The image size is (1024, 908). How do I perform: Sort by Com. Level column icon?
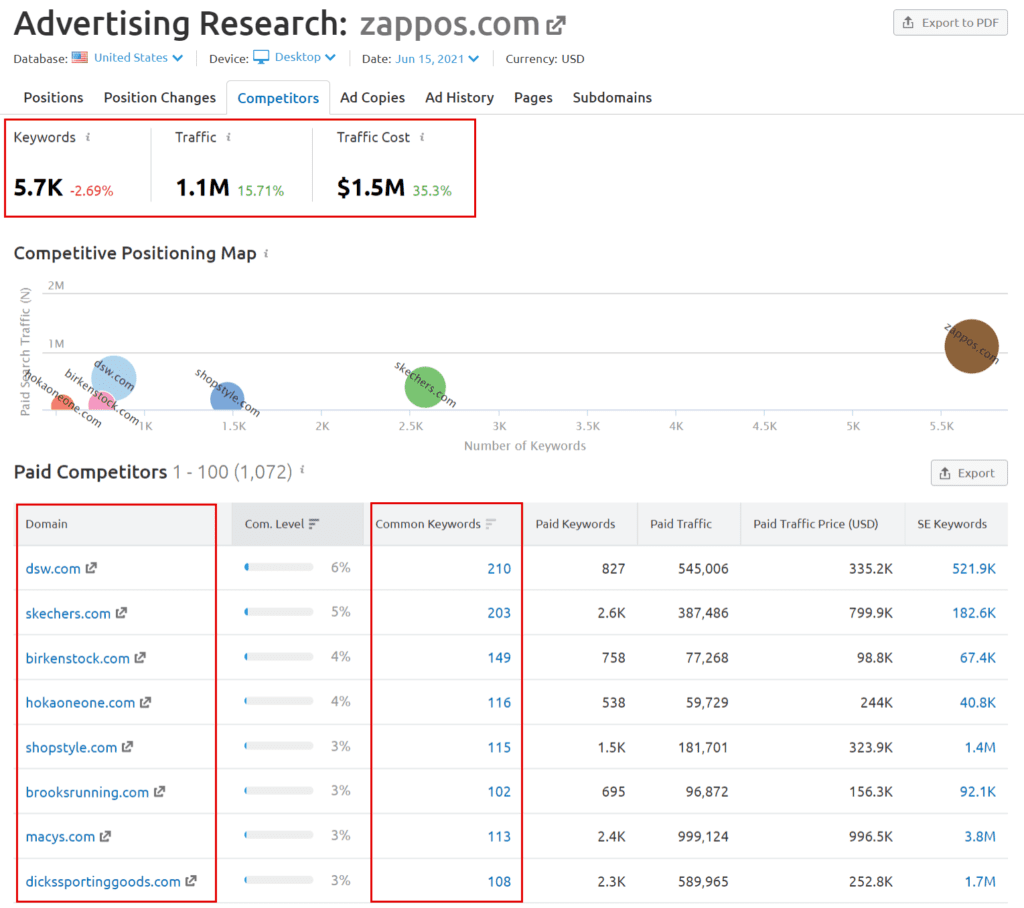coord(314,524)
